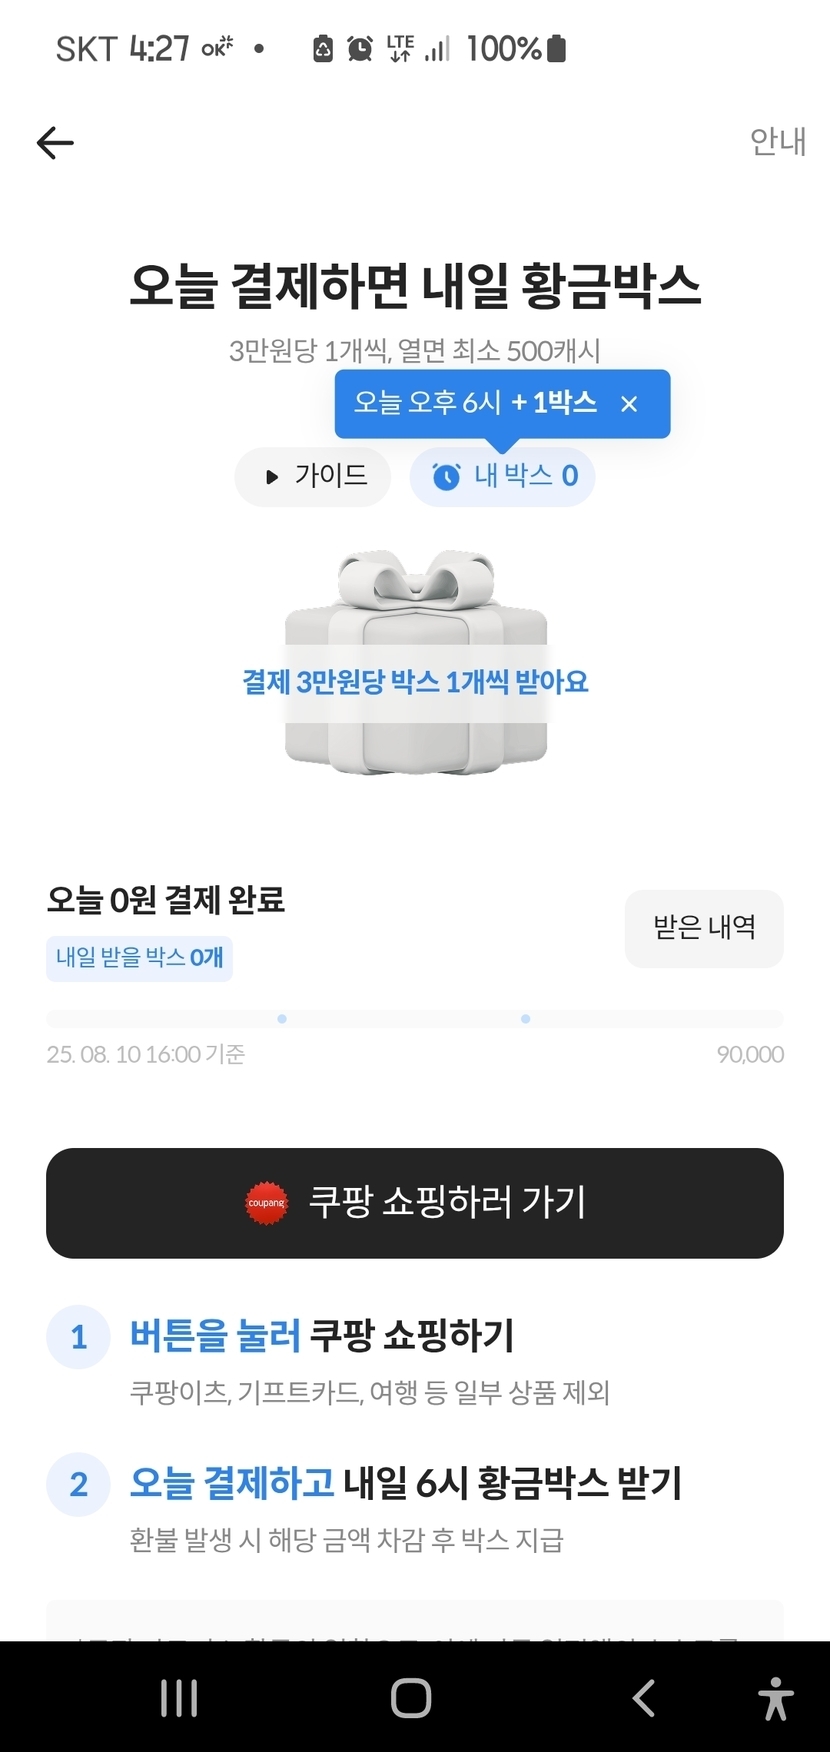This screenshot has width=830, height=1752.
Task: Tap first dot on payment progress bar
Action: [282, 1019]
